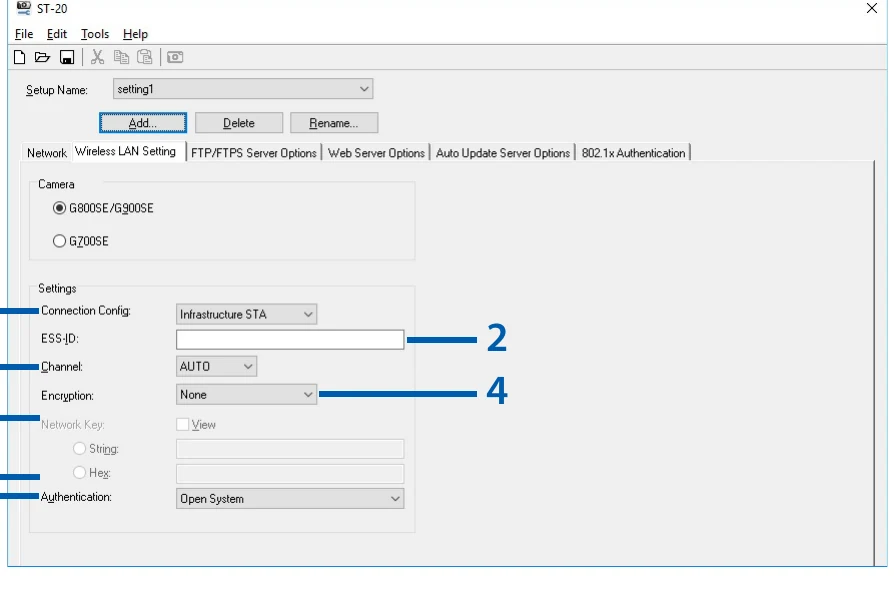The width and height of the screenshot is (894, 597).
Task: Expand the Authentication Open System dropdown
Action: pyautogui.click(x=290, y=499)
